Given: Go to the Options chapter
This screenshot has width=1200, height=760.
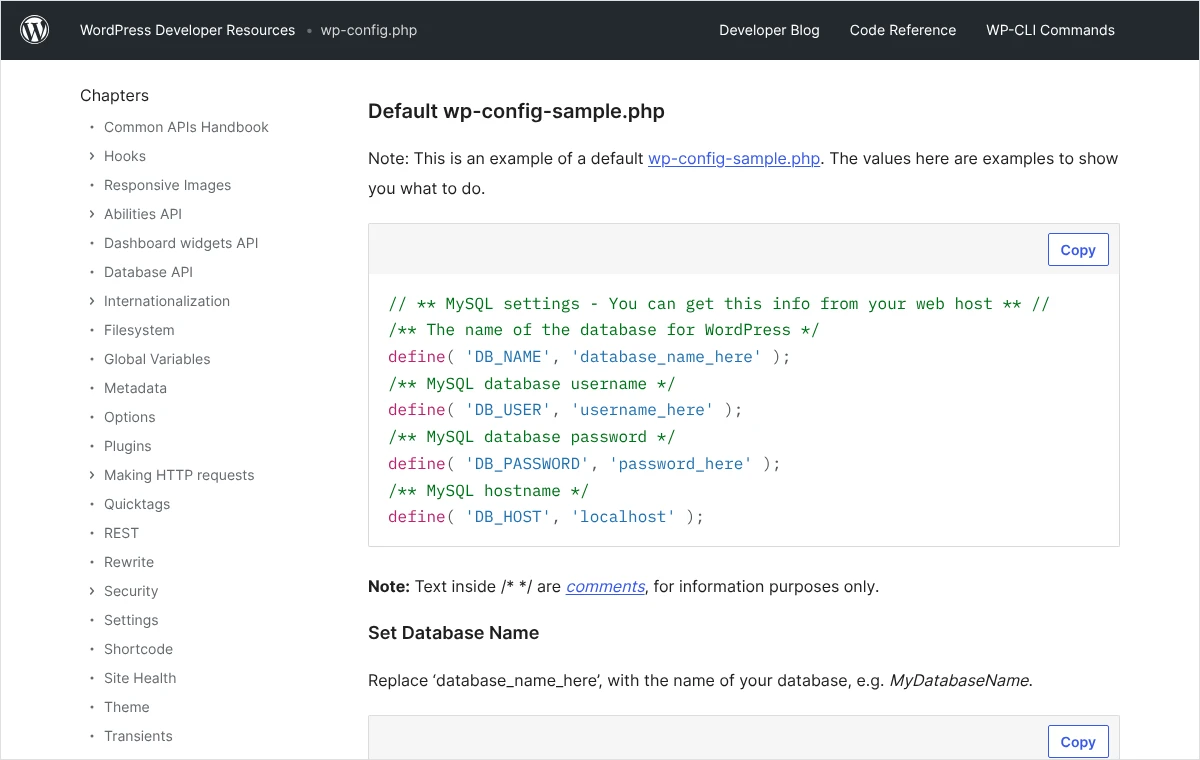Looking at the screenshot, I should coord(130,417).
